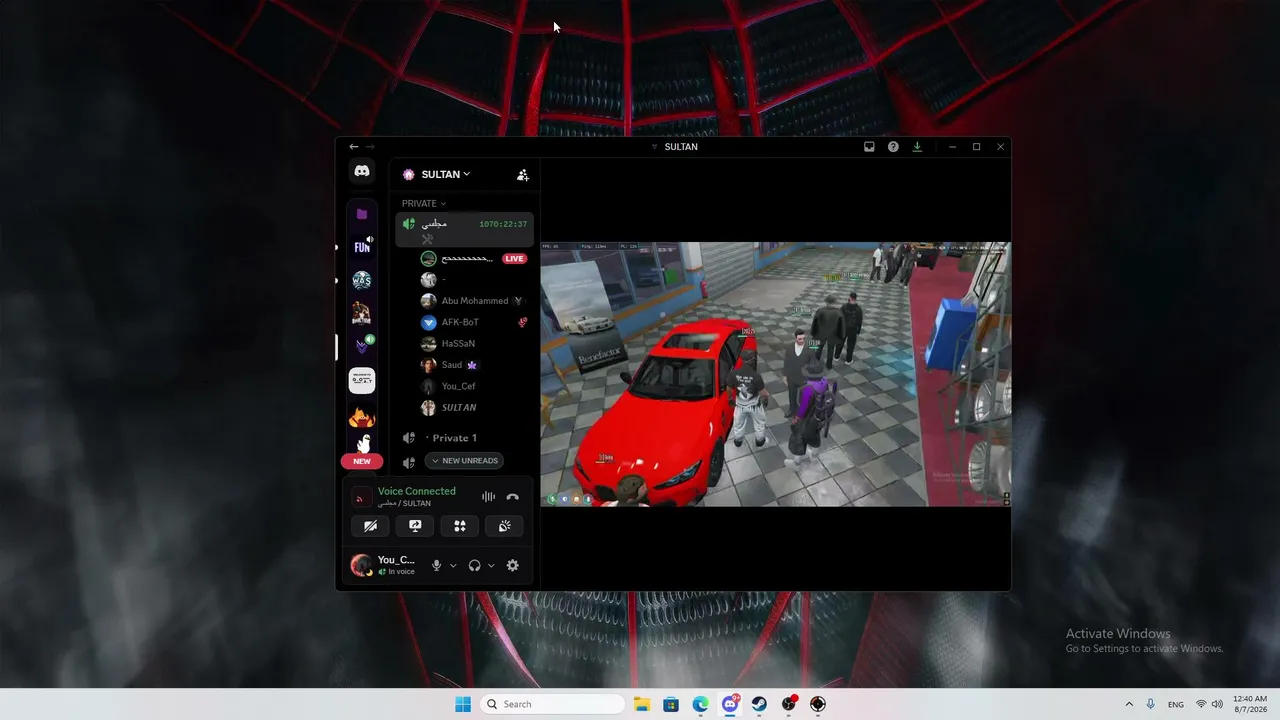Click the game stream video
This screenshot has width=1280, height=720.
point(775,374)
